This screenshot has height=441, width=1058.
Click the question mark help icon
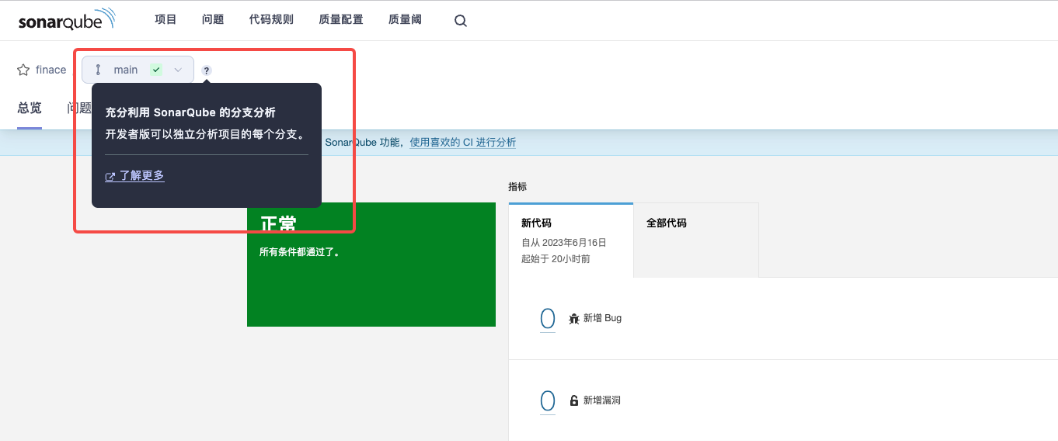click(x=206, y=70)
